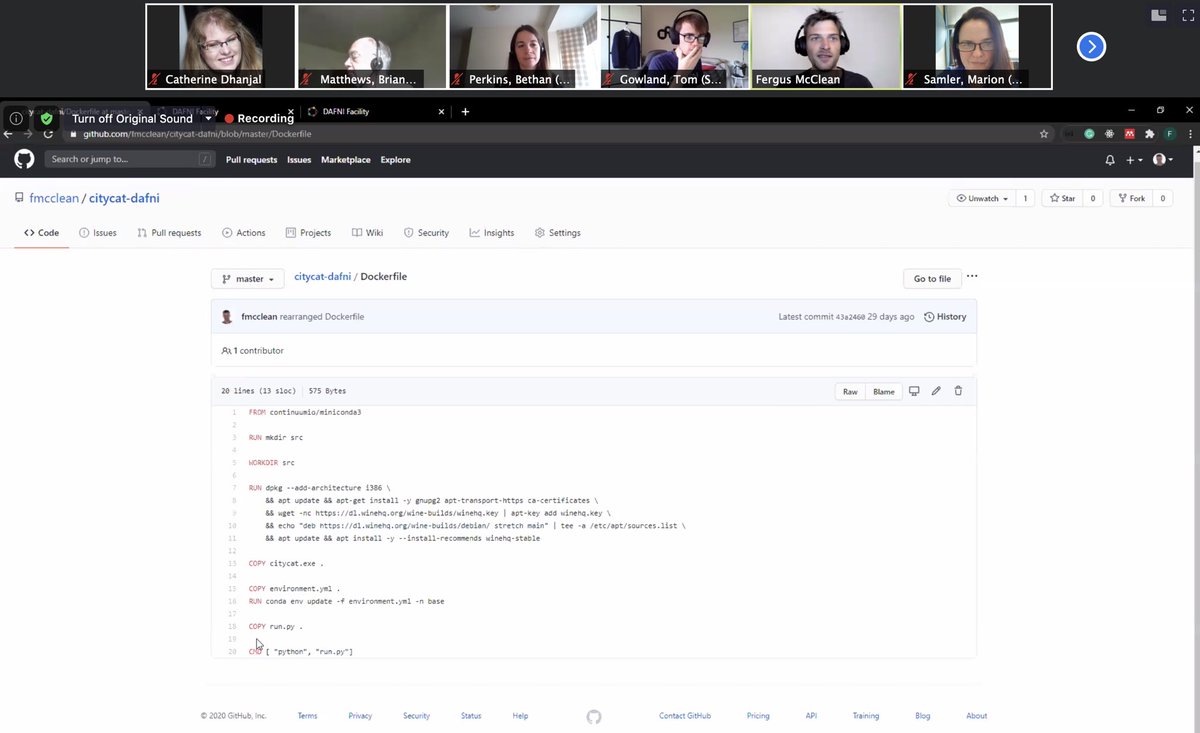The image size is (1200, 733).
Task: Reload the page with the refresh icon
Action: [48, 134]
